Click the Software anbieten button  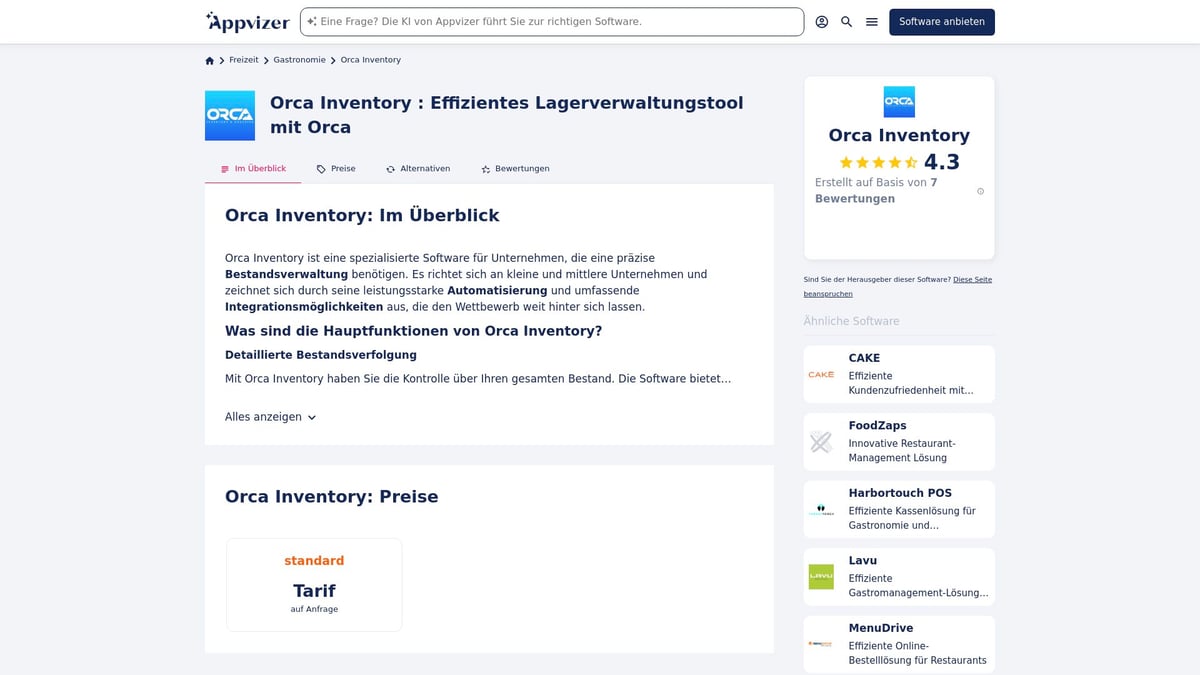click(941, 21)
